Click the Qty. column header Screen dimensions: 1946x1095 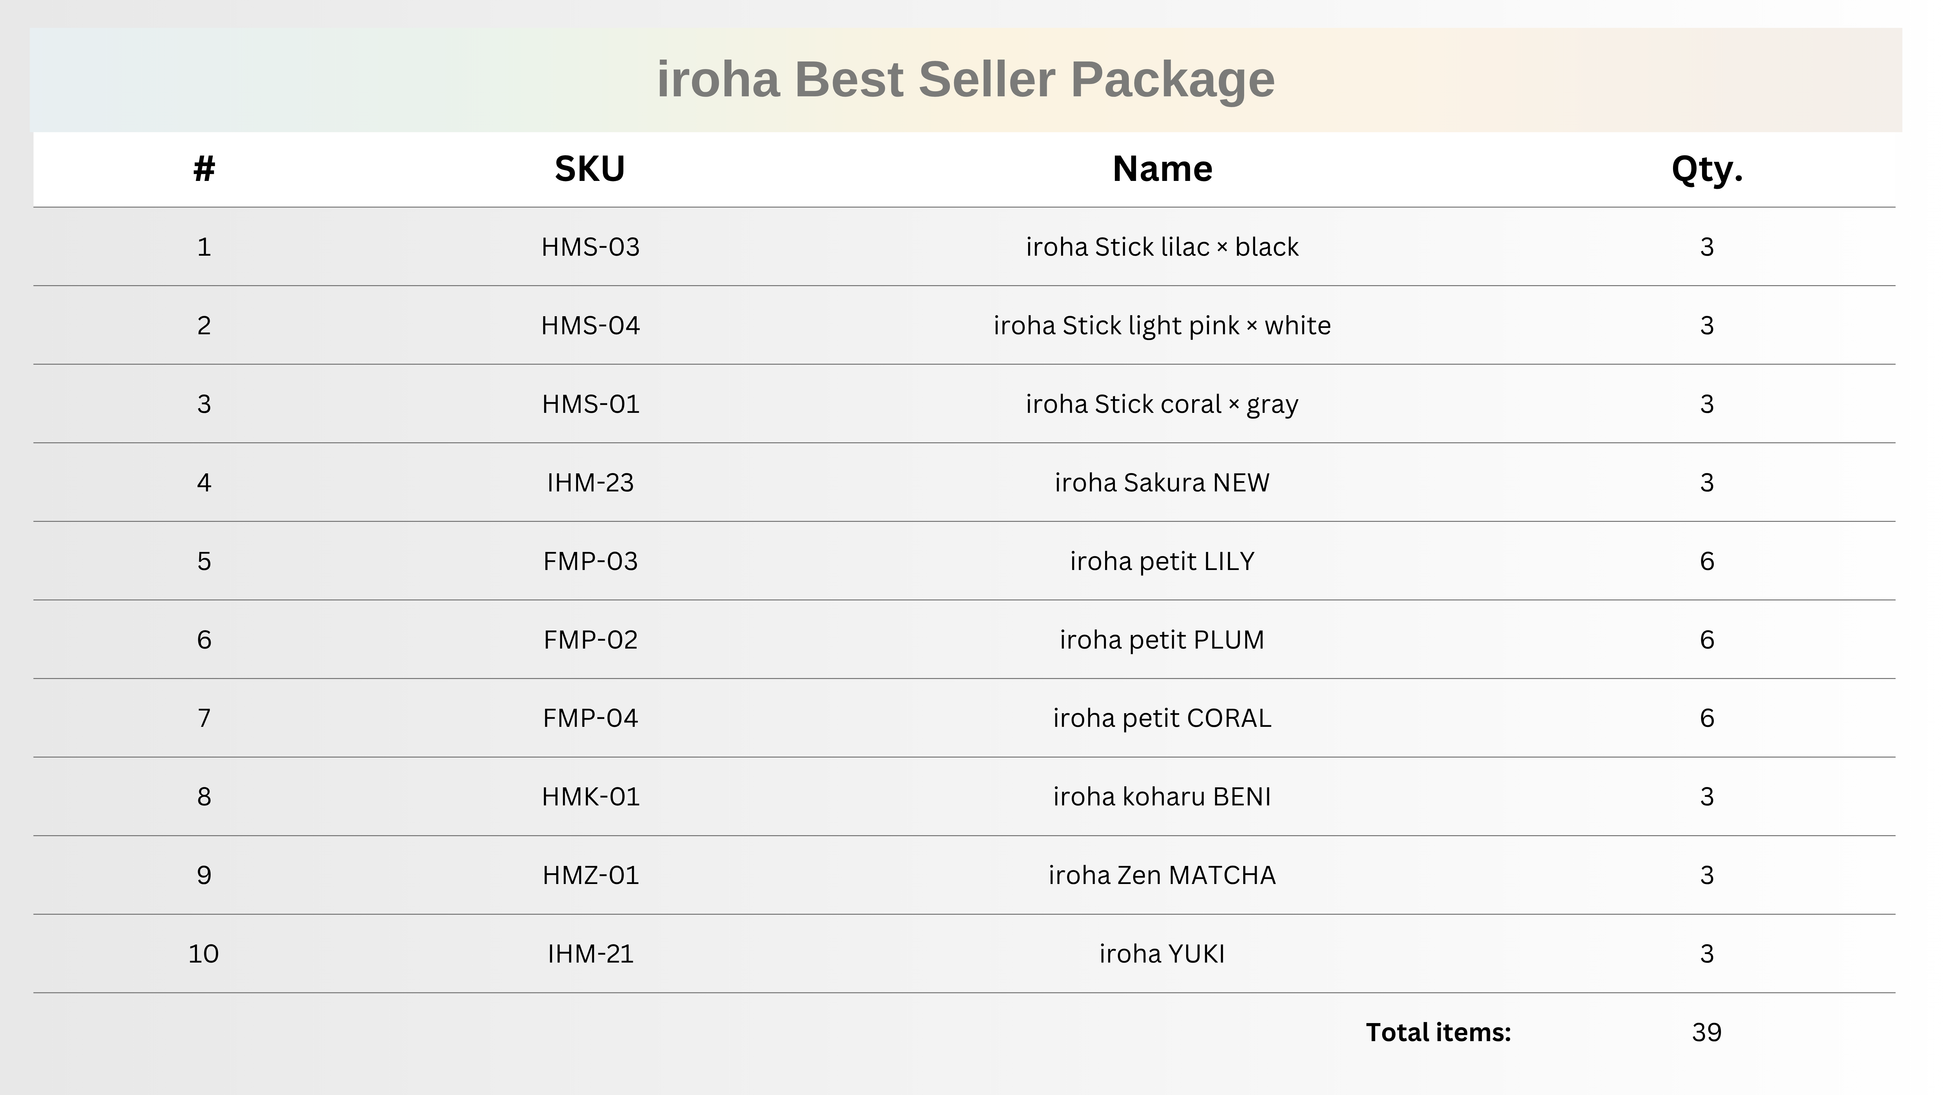pos(1706,169)
